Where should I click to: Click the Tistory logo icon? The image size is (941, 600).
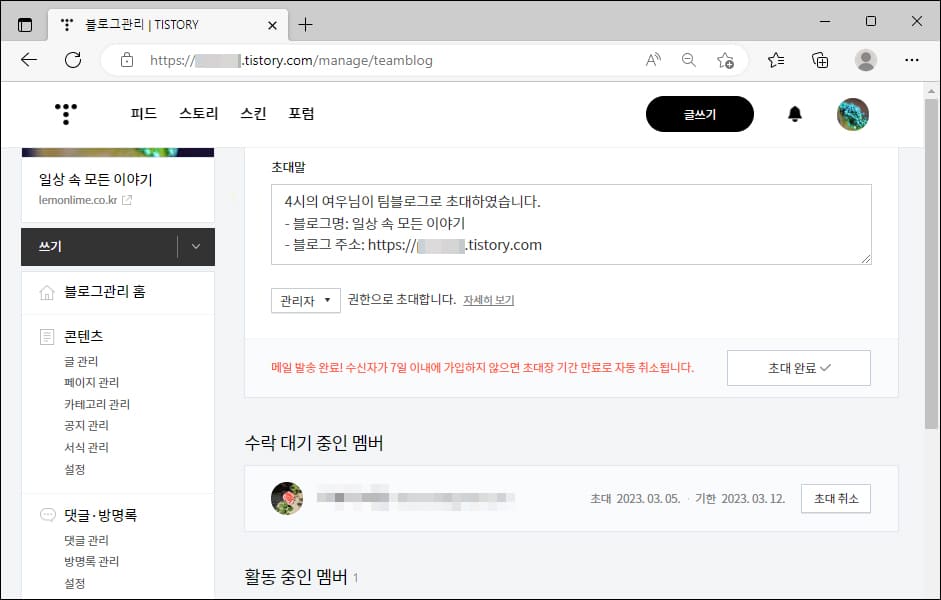(x=64, y=114)
